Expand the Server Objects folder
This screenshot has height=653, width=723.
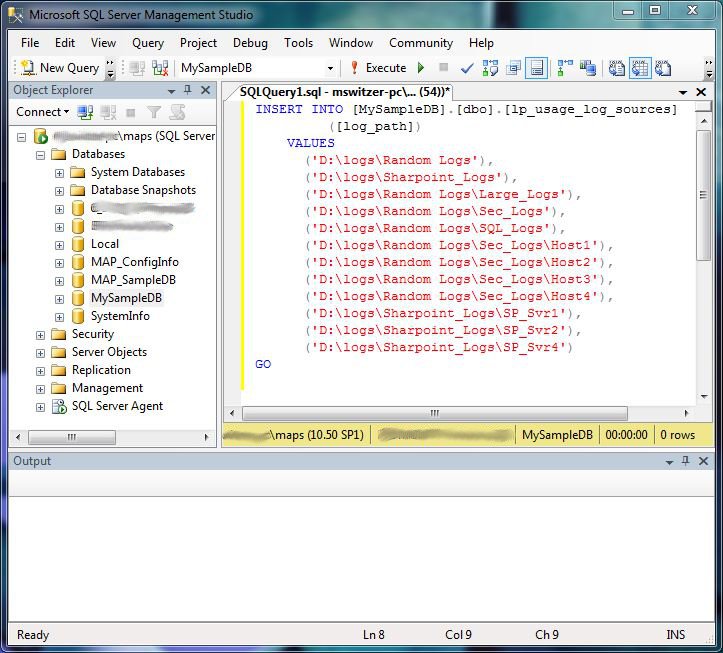point(40,353)
